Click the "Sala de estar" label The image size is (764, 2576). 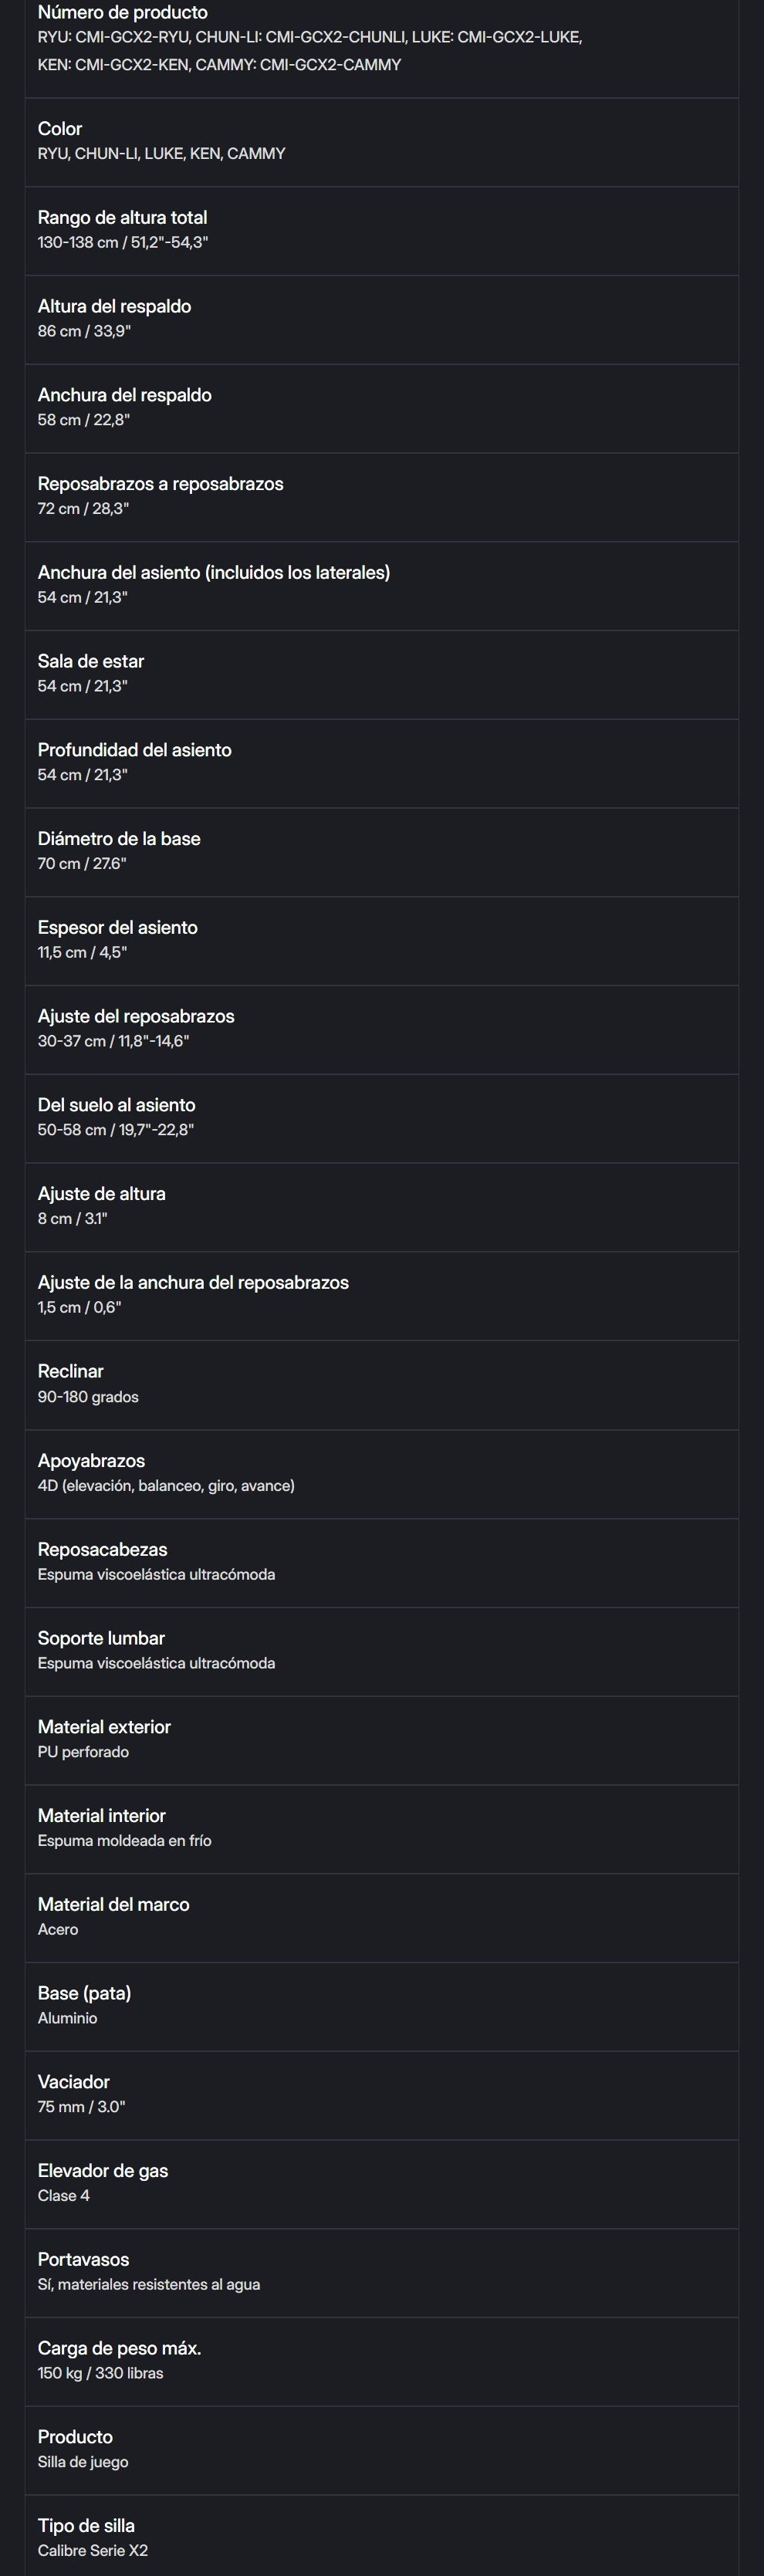point(91,661)
